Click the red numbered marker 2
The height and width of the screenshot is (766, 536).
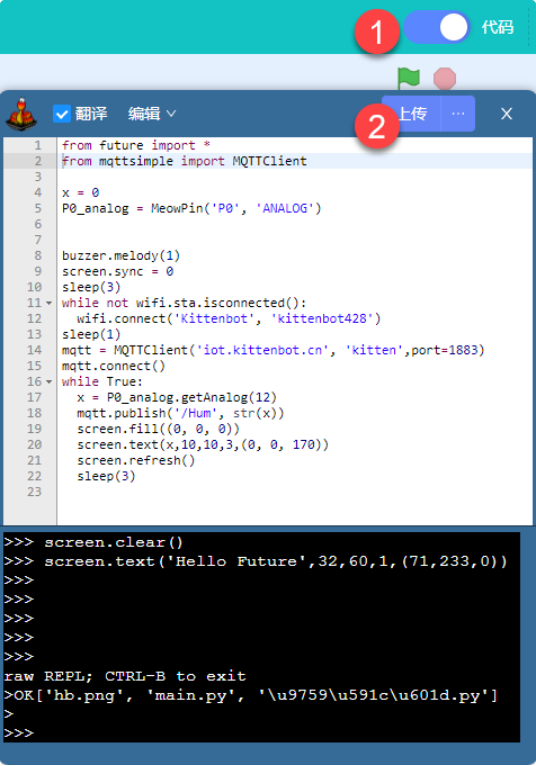coord(377,127)
